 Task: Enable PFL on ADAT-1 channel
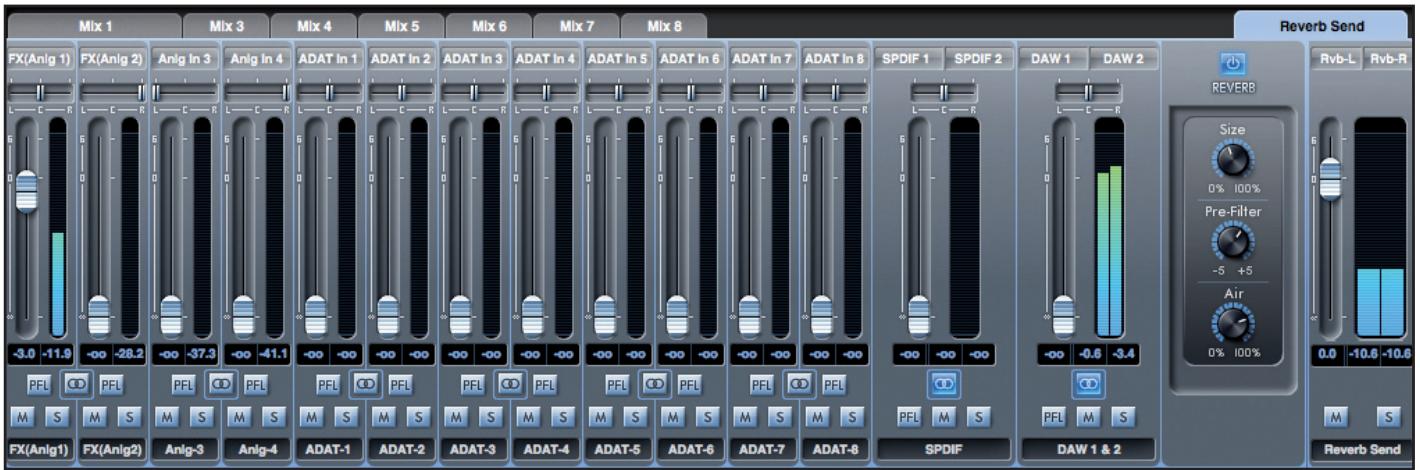[x=328, y=383]
